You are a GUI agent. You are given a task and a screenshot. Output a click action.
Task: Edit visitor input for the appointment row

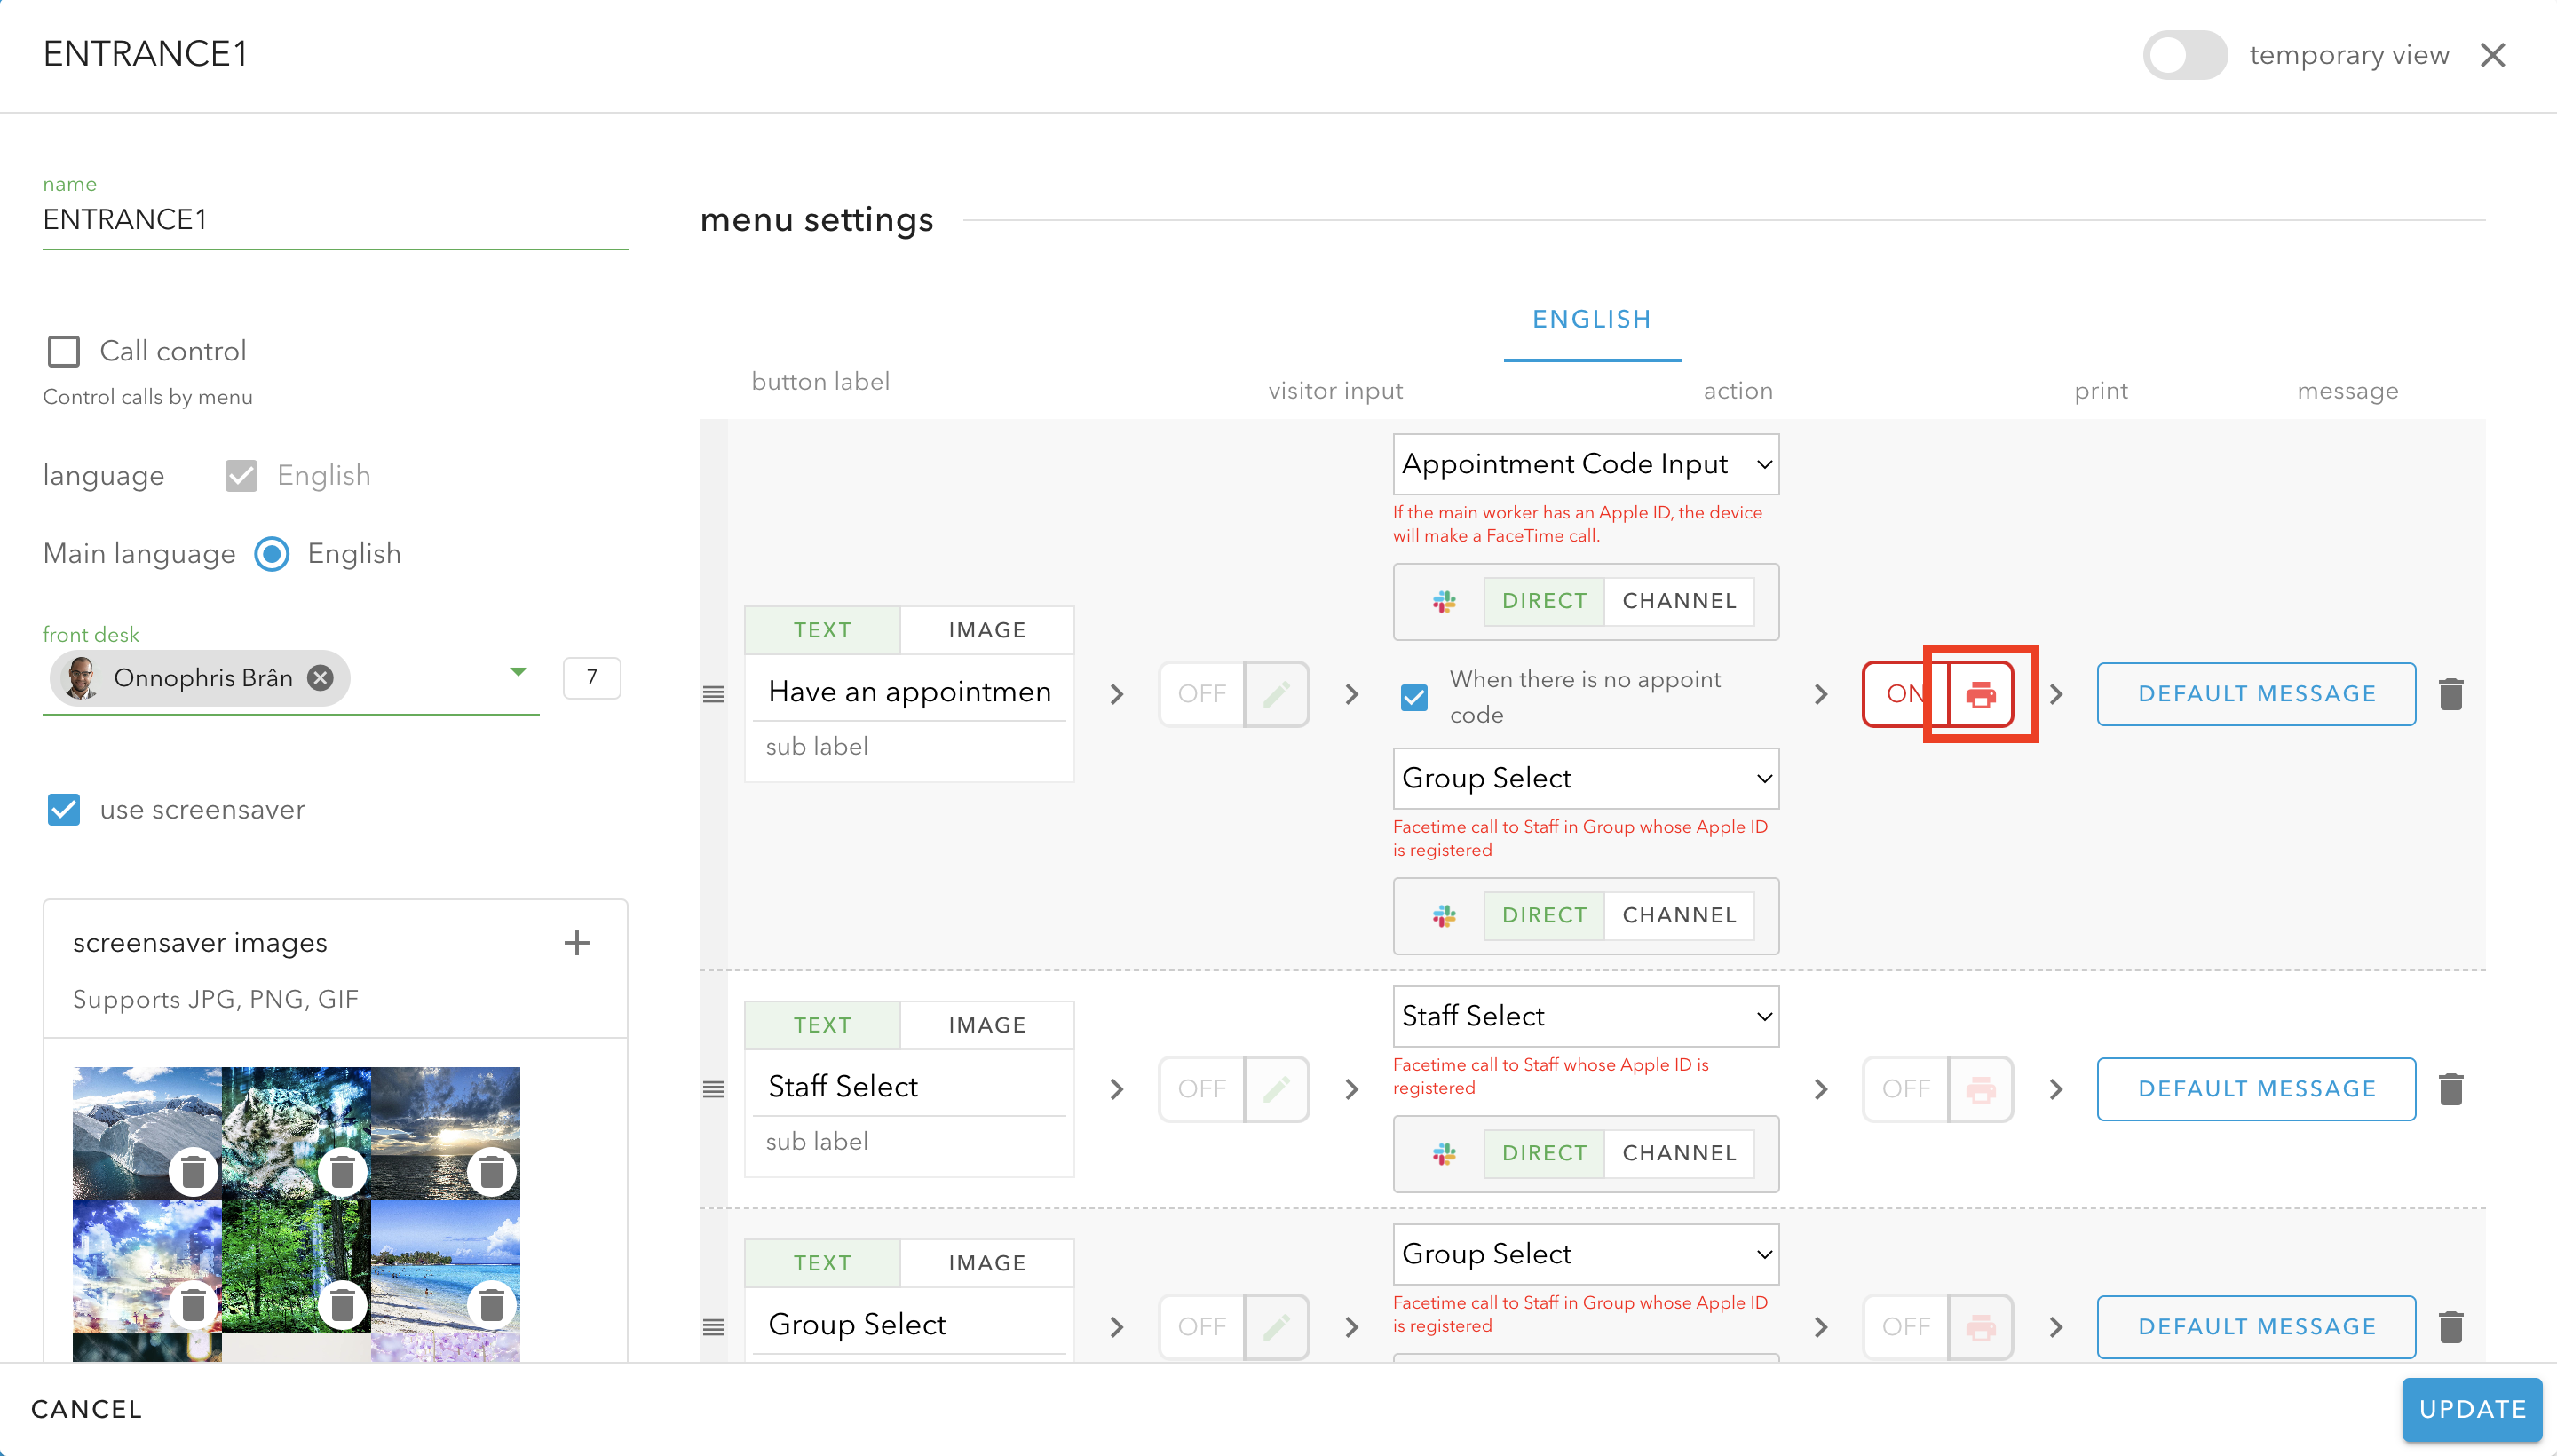tap(1276, 694)
